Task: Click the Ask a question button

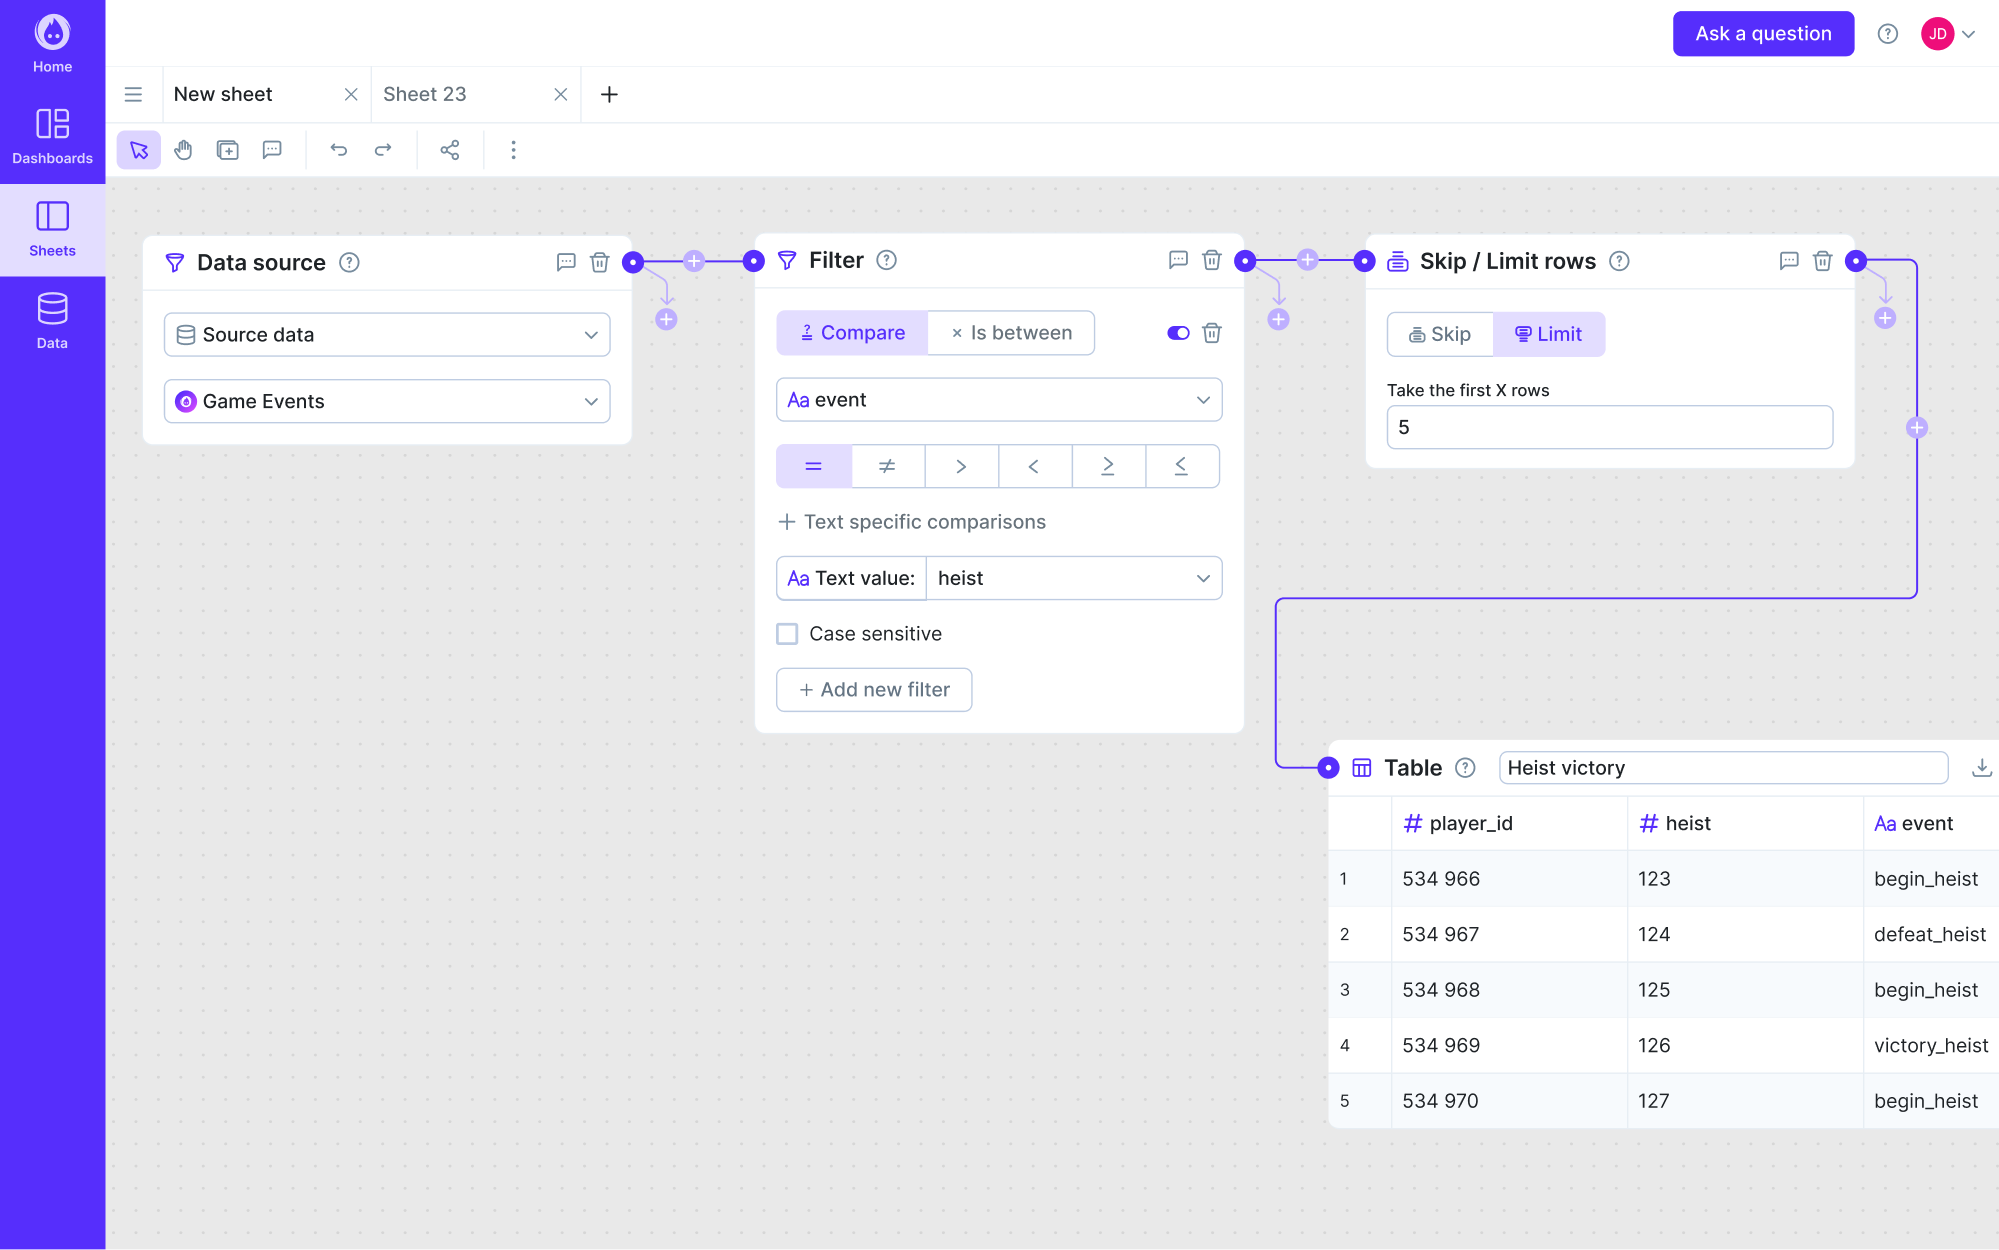Action: point(1763,34)
